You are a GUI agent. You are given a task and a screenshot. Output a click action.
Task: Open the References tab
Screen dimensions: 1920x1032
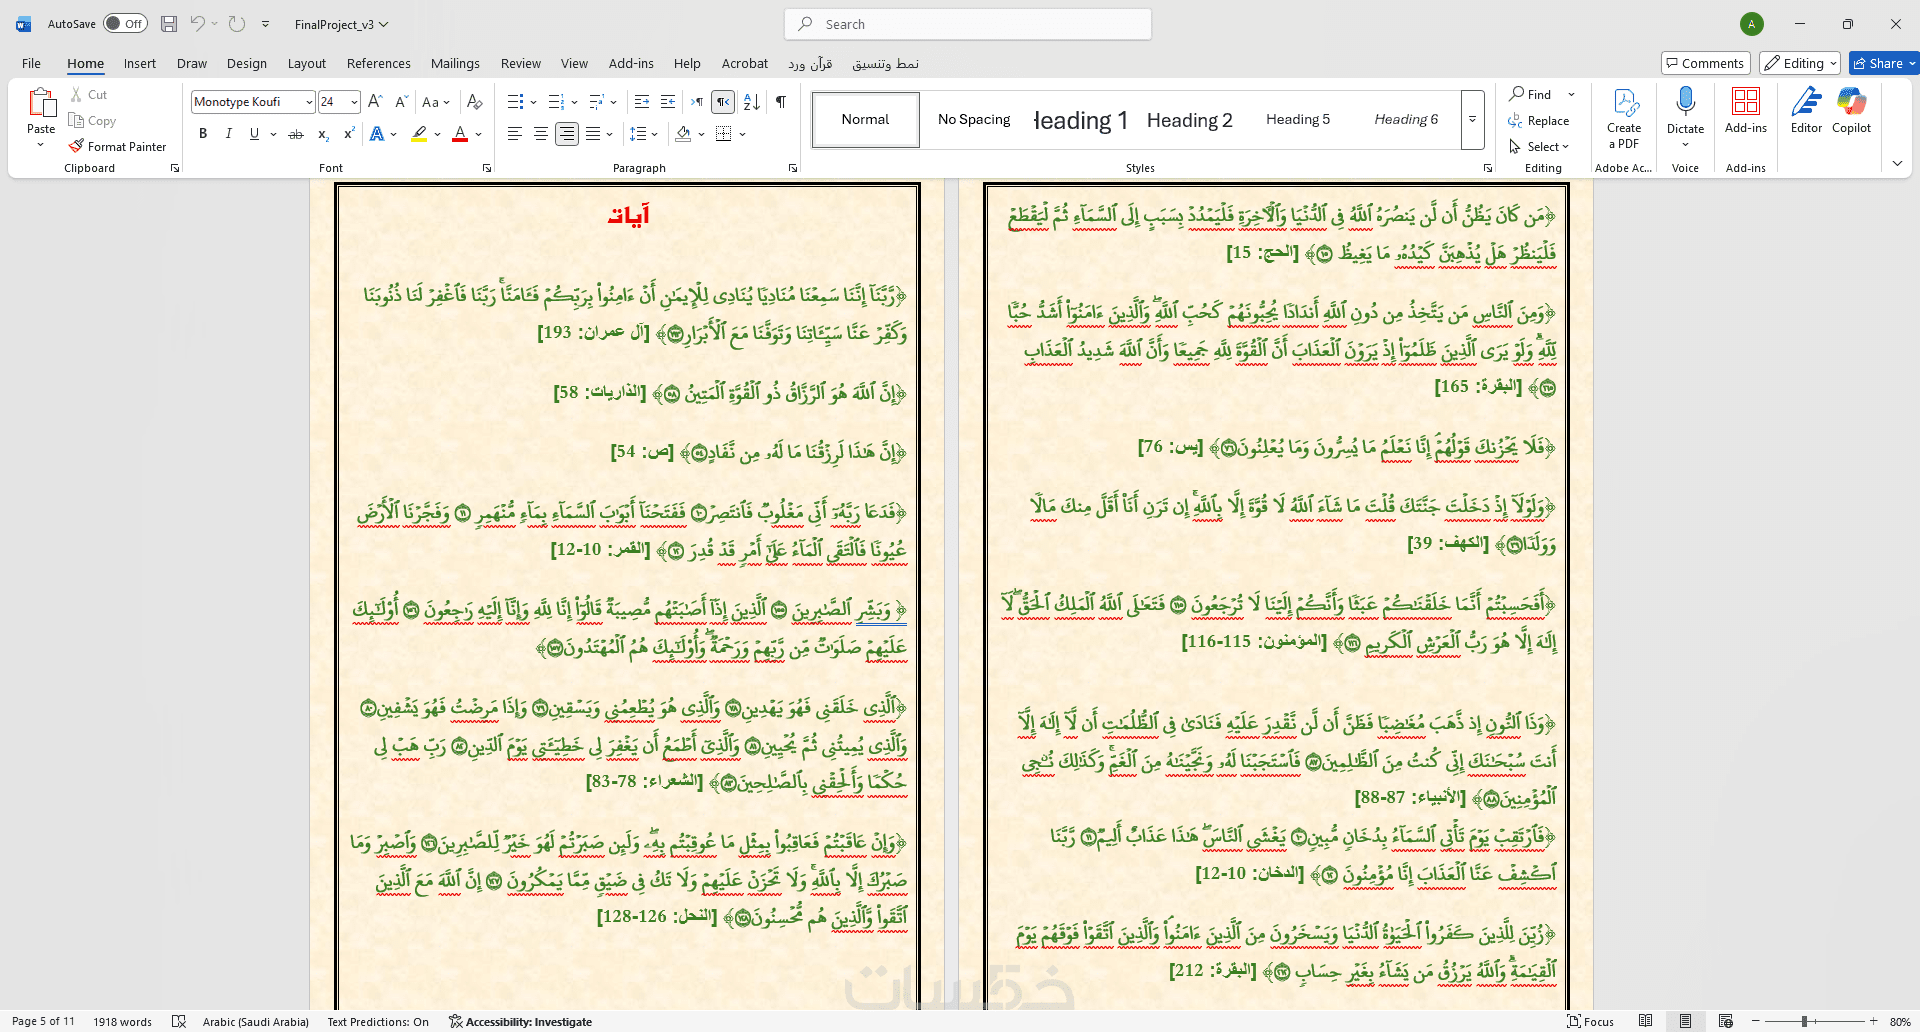click(378, 63)
